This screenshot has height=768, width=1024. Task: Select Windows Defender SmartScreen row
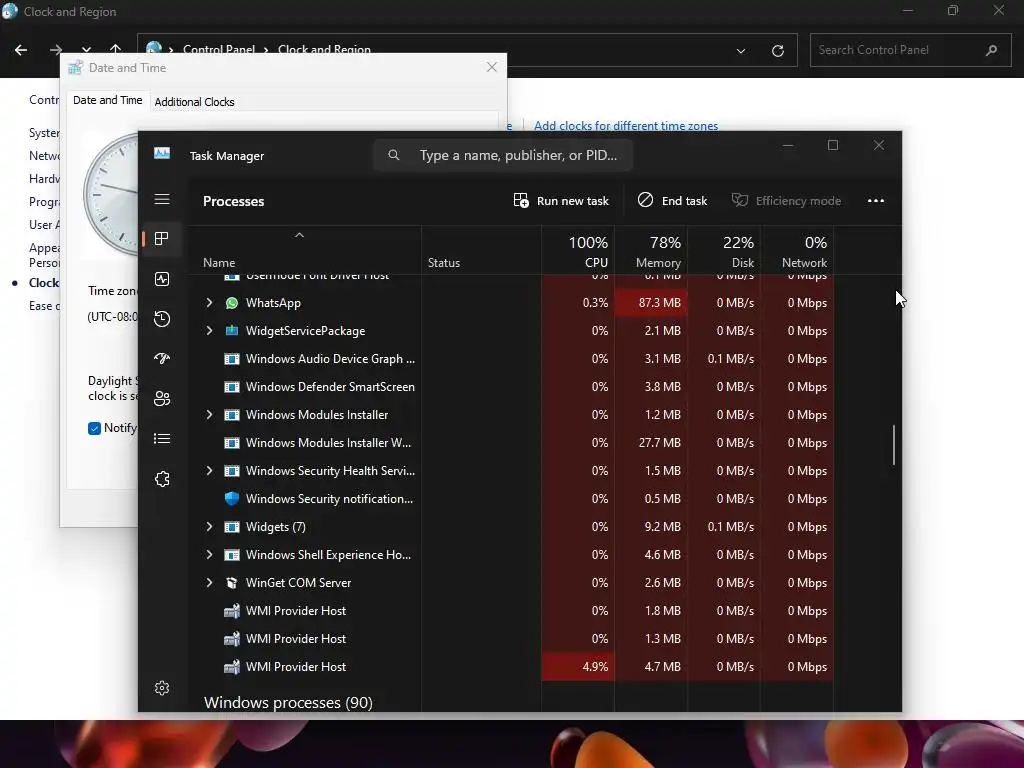coord(511,387)
